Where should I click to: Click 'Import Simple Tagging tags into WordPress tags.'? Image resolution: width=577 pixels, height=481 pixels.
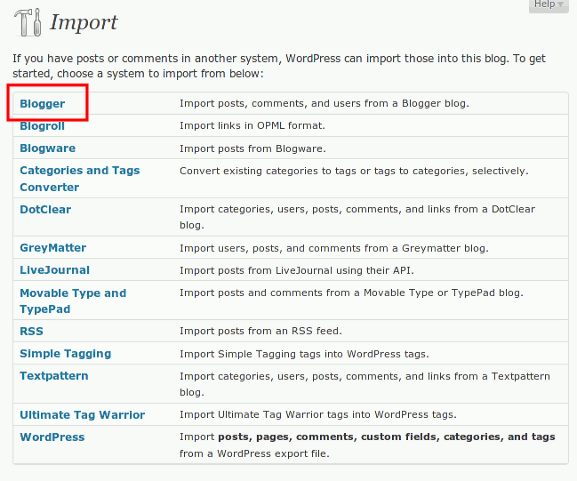click(304, 354)
